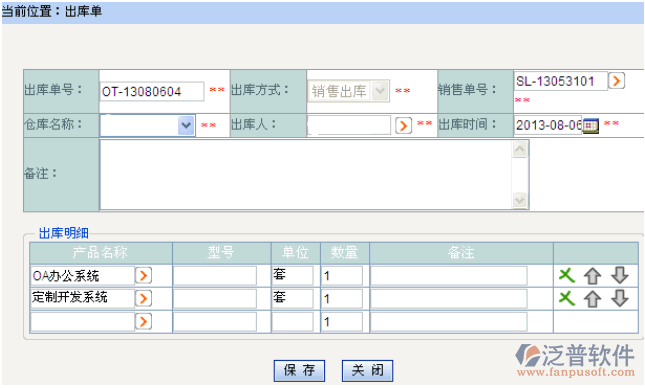Click the 备注 textarea scroll up arrow
Viewport: 645px width, 388px height.
point(520,149)
